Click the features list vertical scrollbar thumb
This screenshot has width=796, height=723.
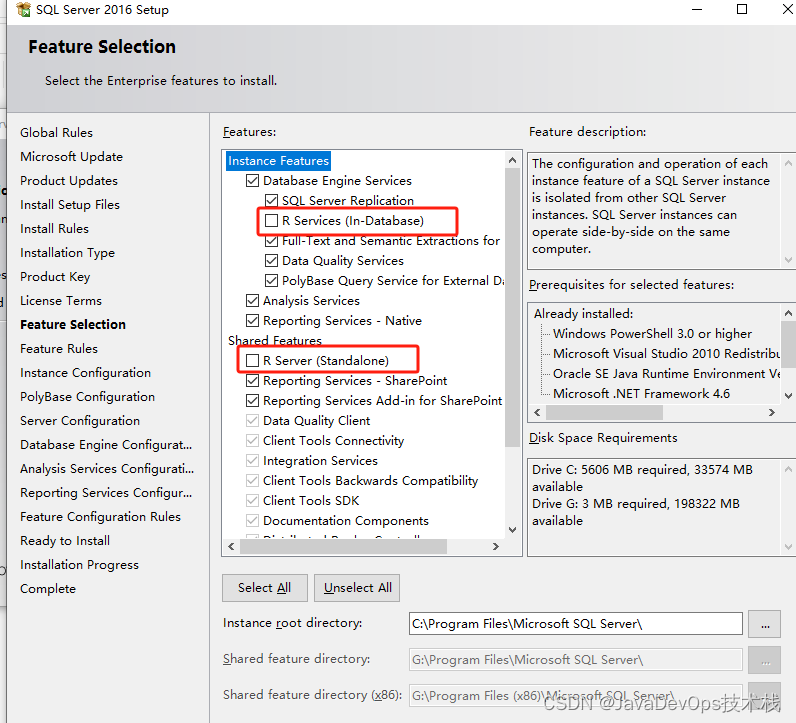click(512, 308)
